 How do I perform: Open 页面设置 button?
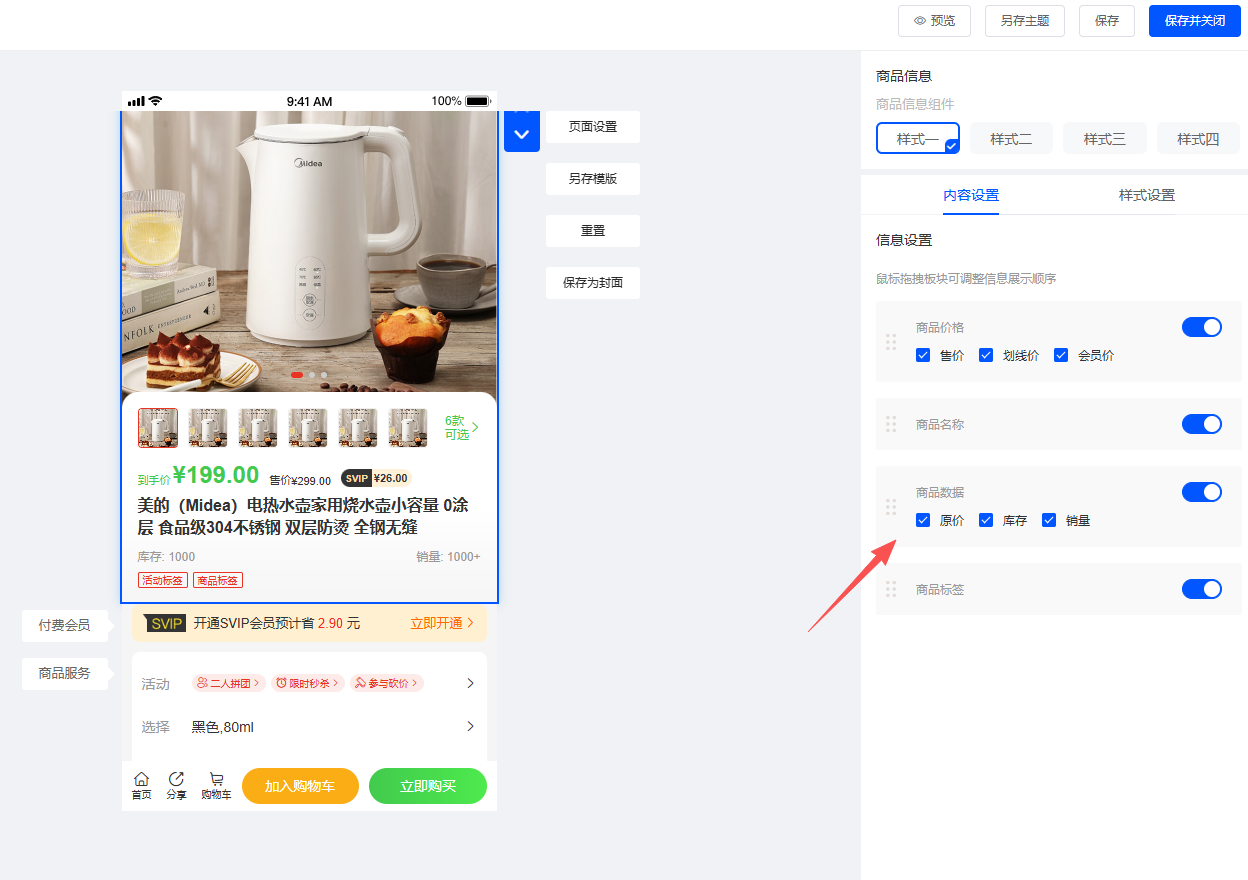tap(593, 127)
